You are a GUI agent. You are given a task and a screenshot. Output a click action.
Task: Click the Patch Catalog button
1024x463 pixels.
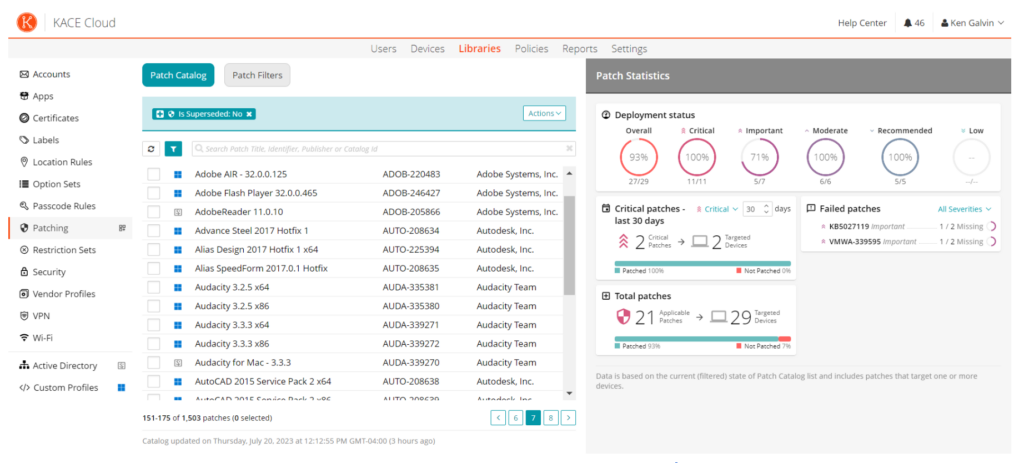click(178, 75)
